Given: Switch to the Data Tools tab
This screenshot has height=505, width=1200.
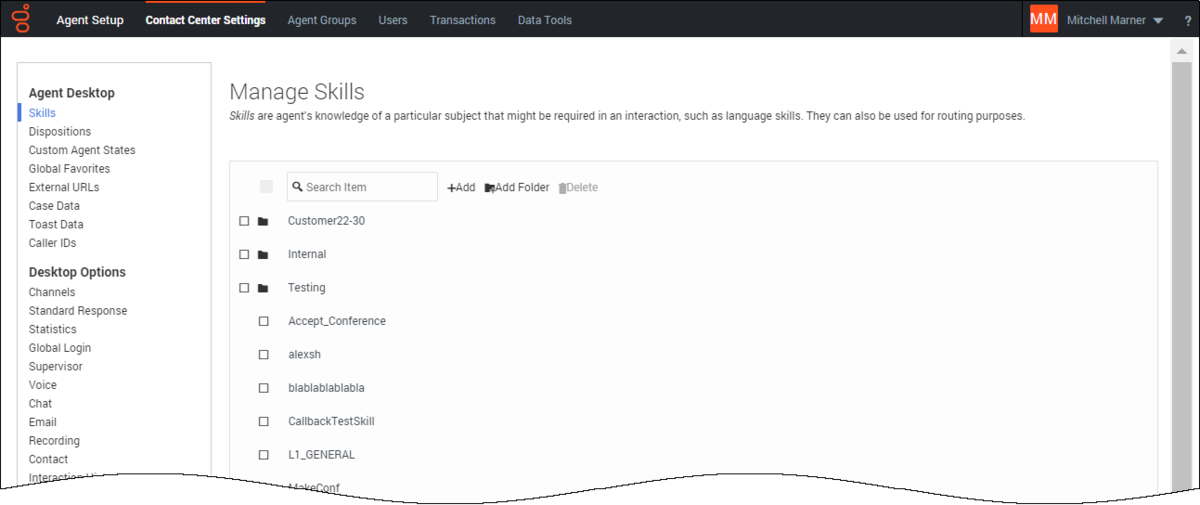Looking at the screenshot, I should coord(545,20).
